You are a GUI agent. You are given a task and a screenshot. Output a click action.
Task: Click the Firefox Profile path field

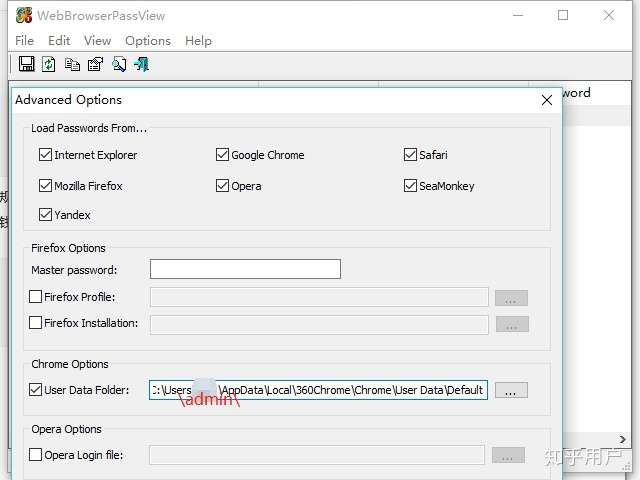tap(319, 297)
